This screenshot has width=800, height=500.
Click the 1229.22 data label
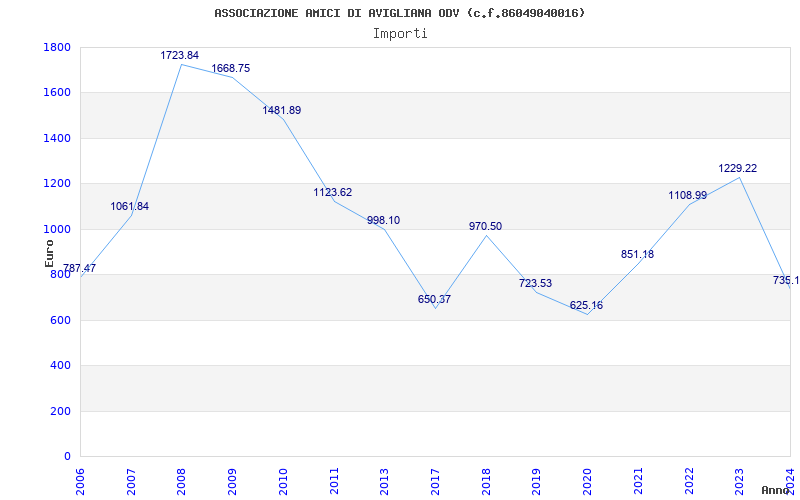point(738,169)
